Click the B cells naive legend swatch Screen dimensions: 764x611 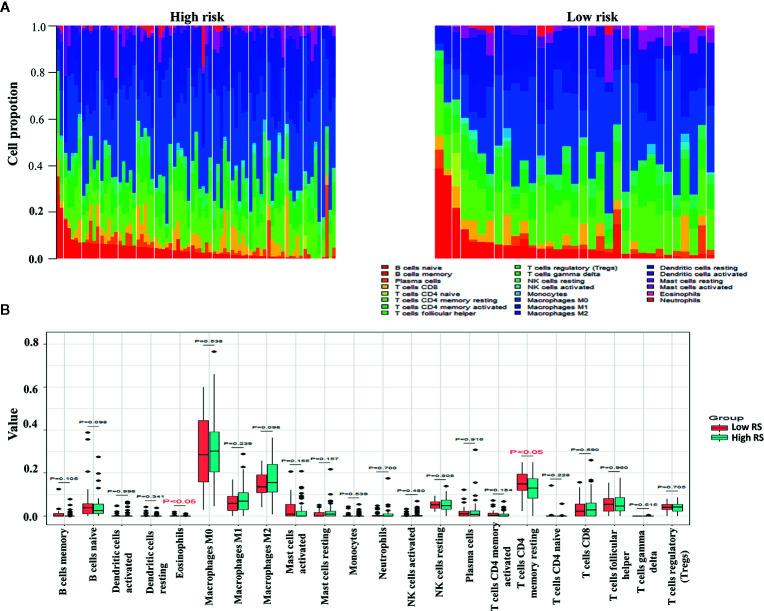click(385, 268)
